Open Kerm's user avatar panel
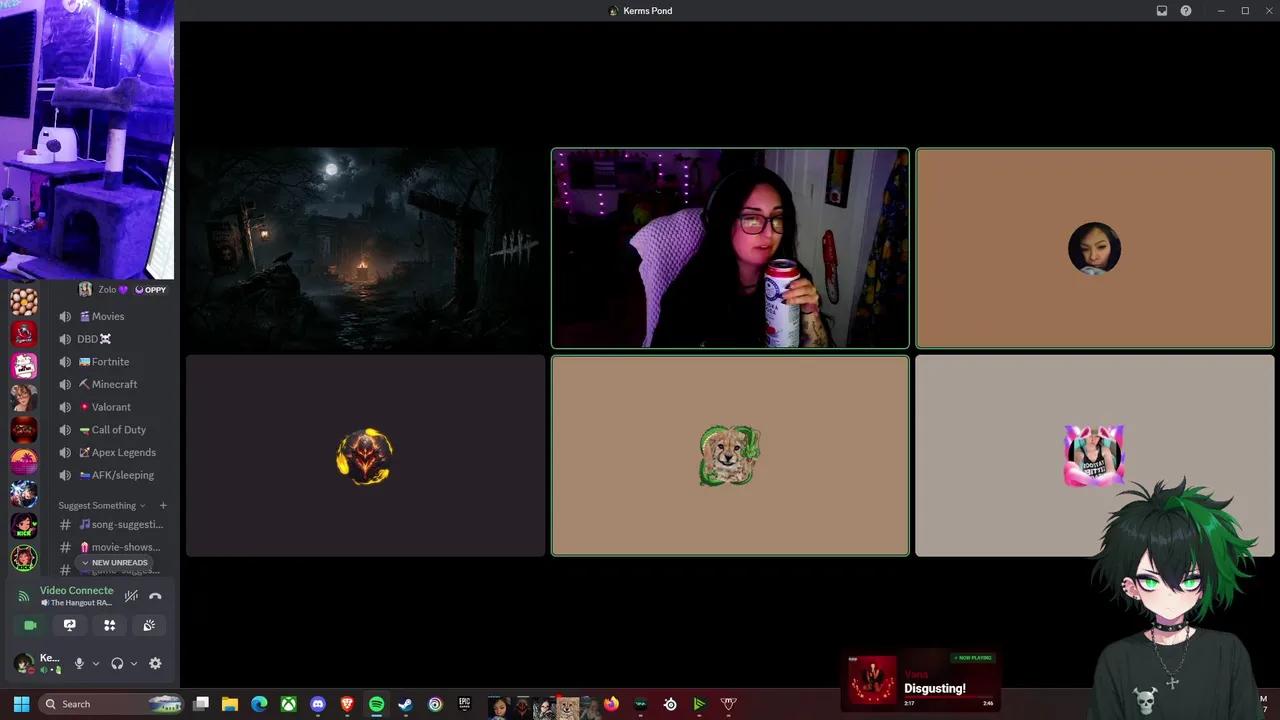This screenshot has height=720, width=1280. [36, 663]
